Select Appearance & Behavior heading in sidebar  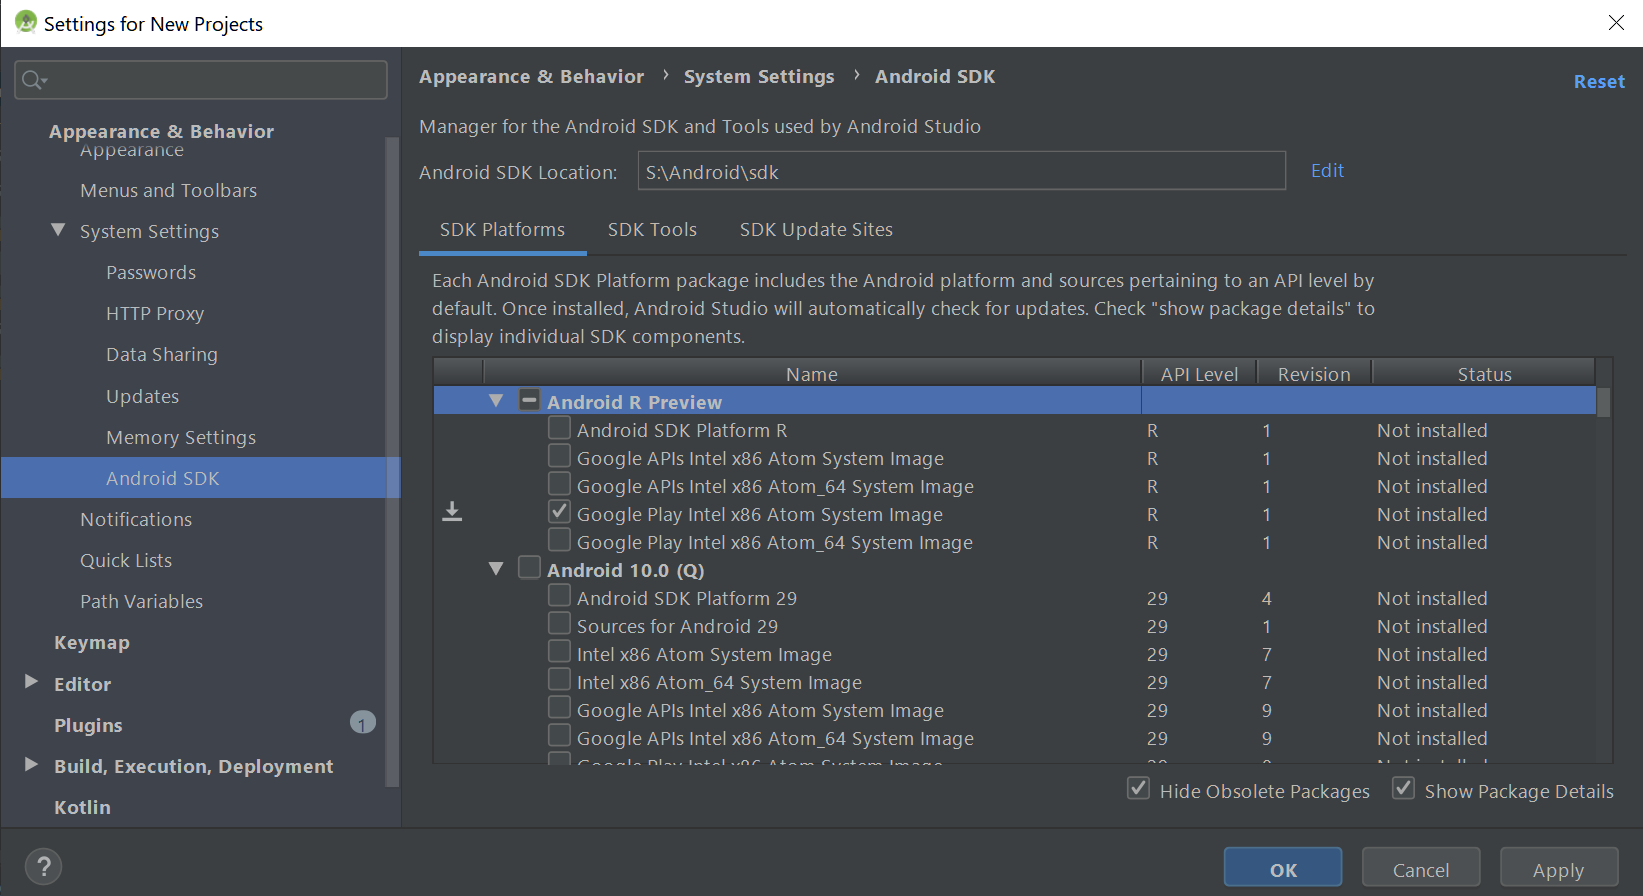tap(161, 131)
